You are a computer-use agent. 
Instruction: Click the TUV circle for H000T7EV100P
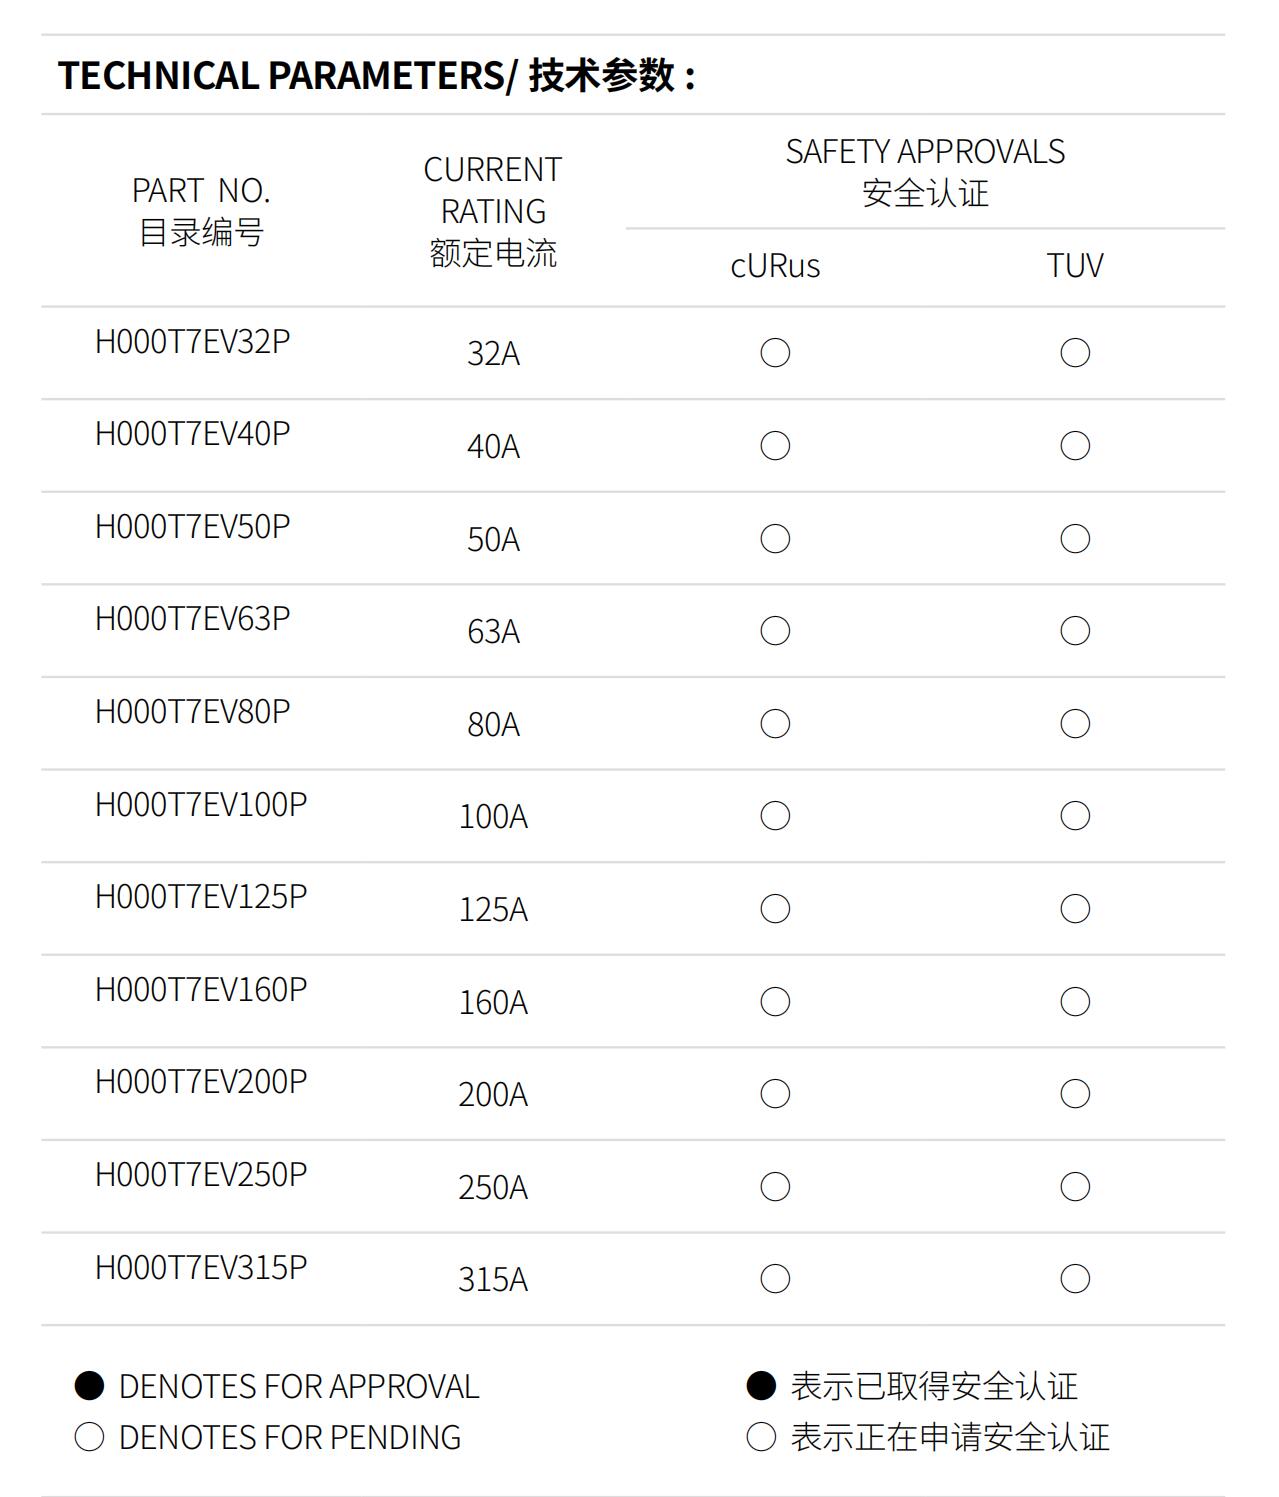[x=1075, y=816]
